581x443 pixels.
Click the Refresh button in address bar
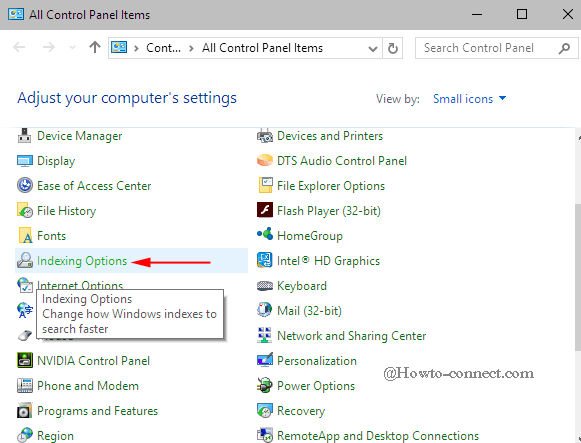[392, 48]
